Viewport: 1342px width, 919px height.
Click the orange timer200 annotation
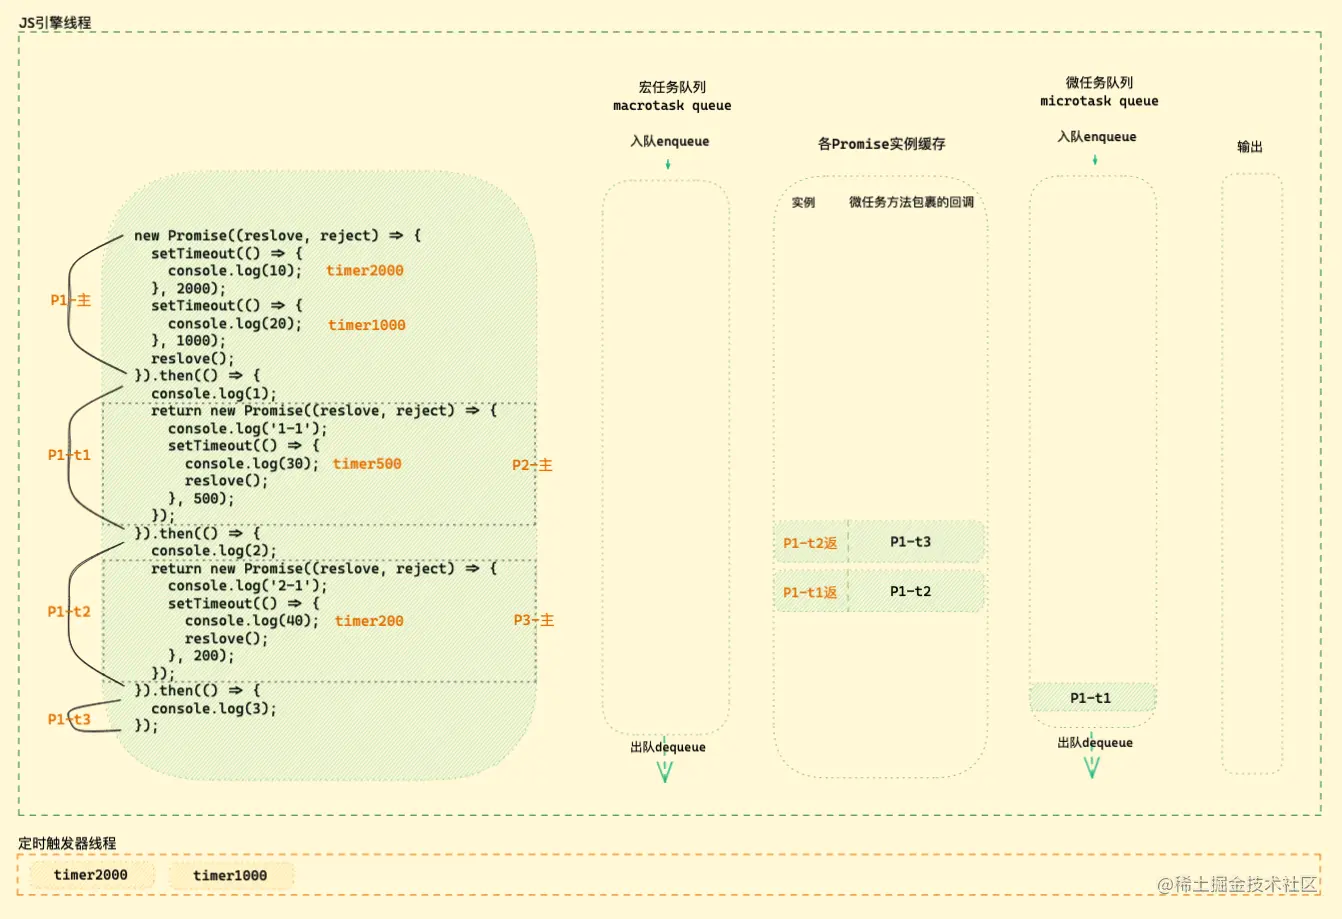[369, 621]
